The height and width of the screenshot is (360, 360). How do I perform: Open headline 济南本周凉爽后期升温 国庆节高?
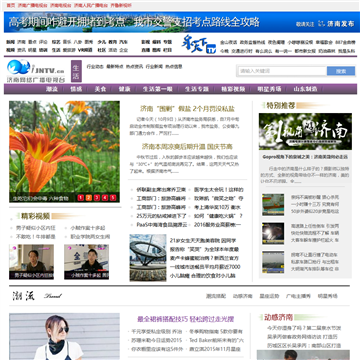click(187, 147)
